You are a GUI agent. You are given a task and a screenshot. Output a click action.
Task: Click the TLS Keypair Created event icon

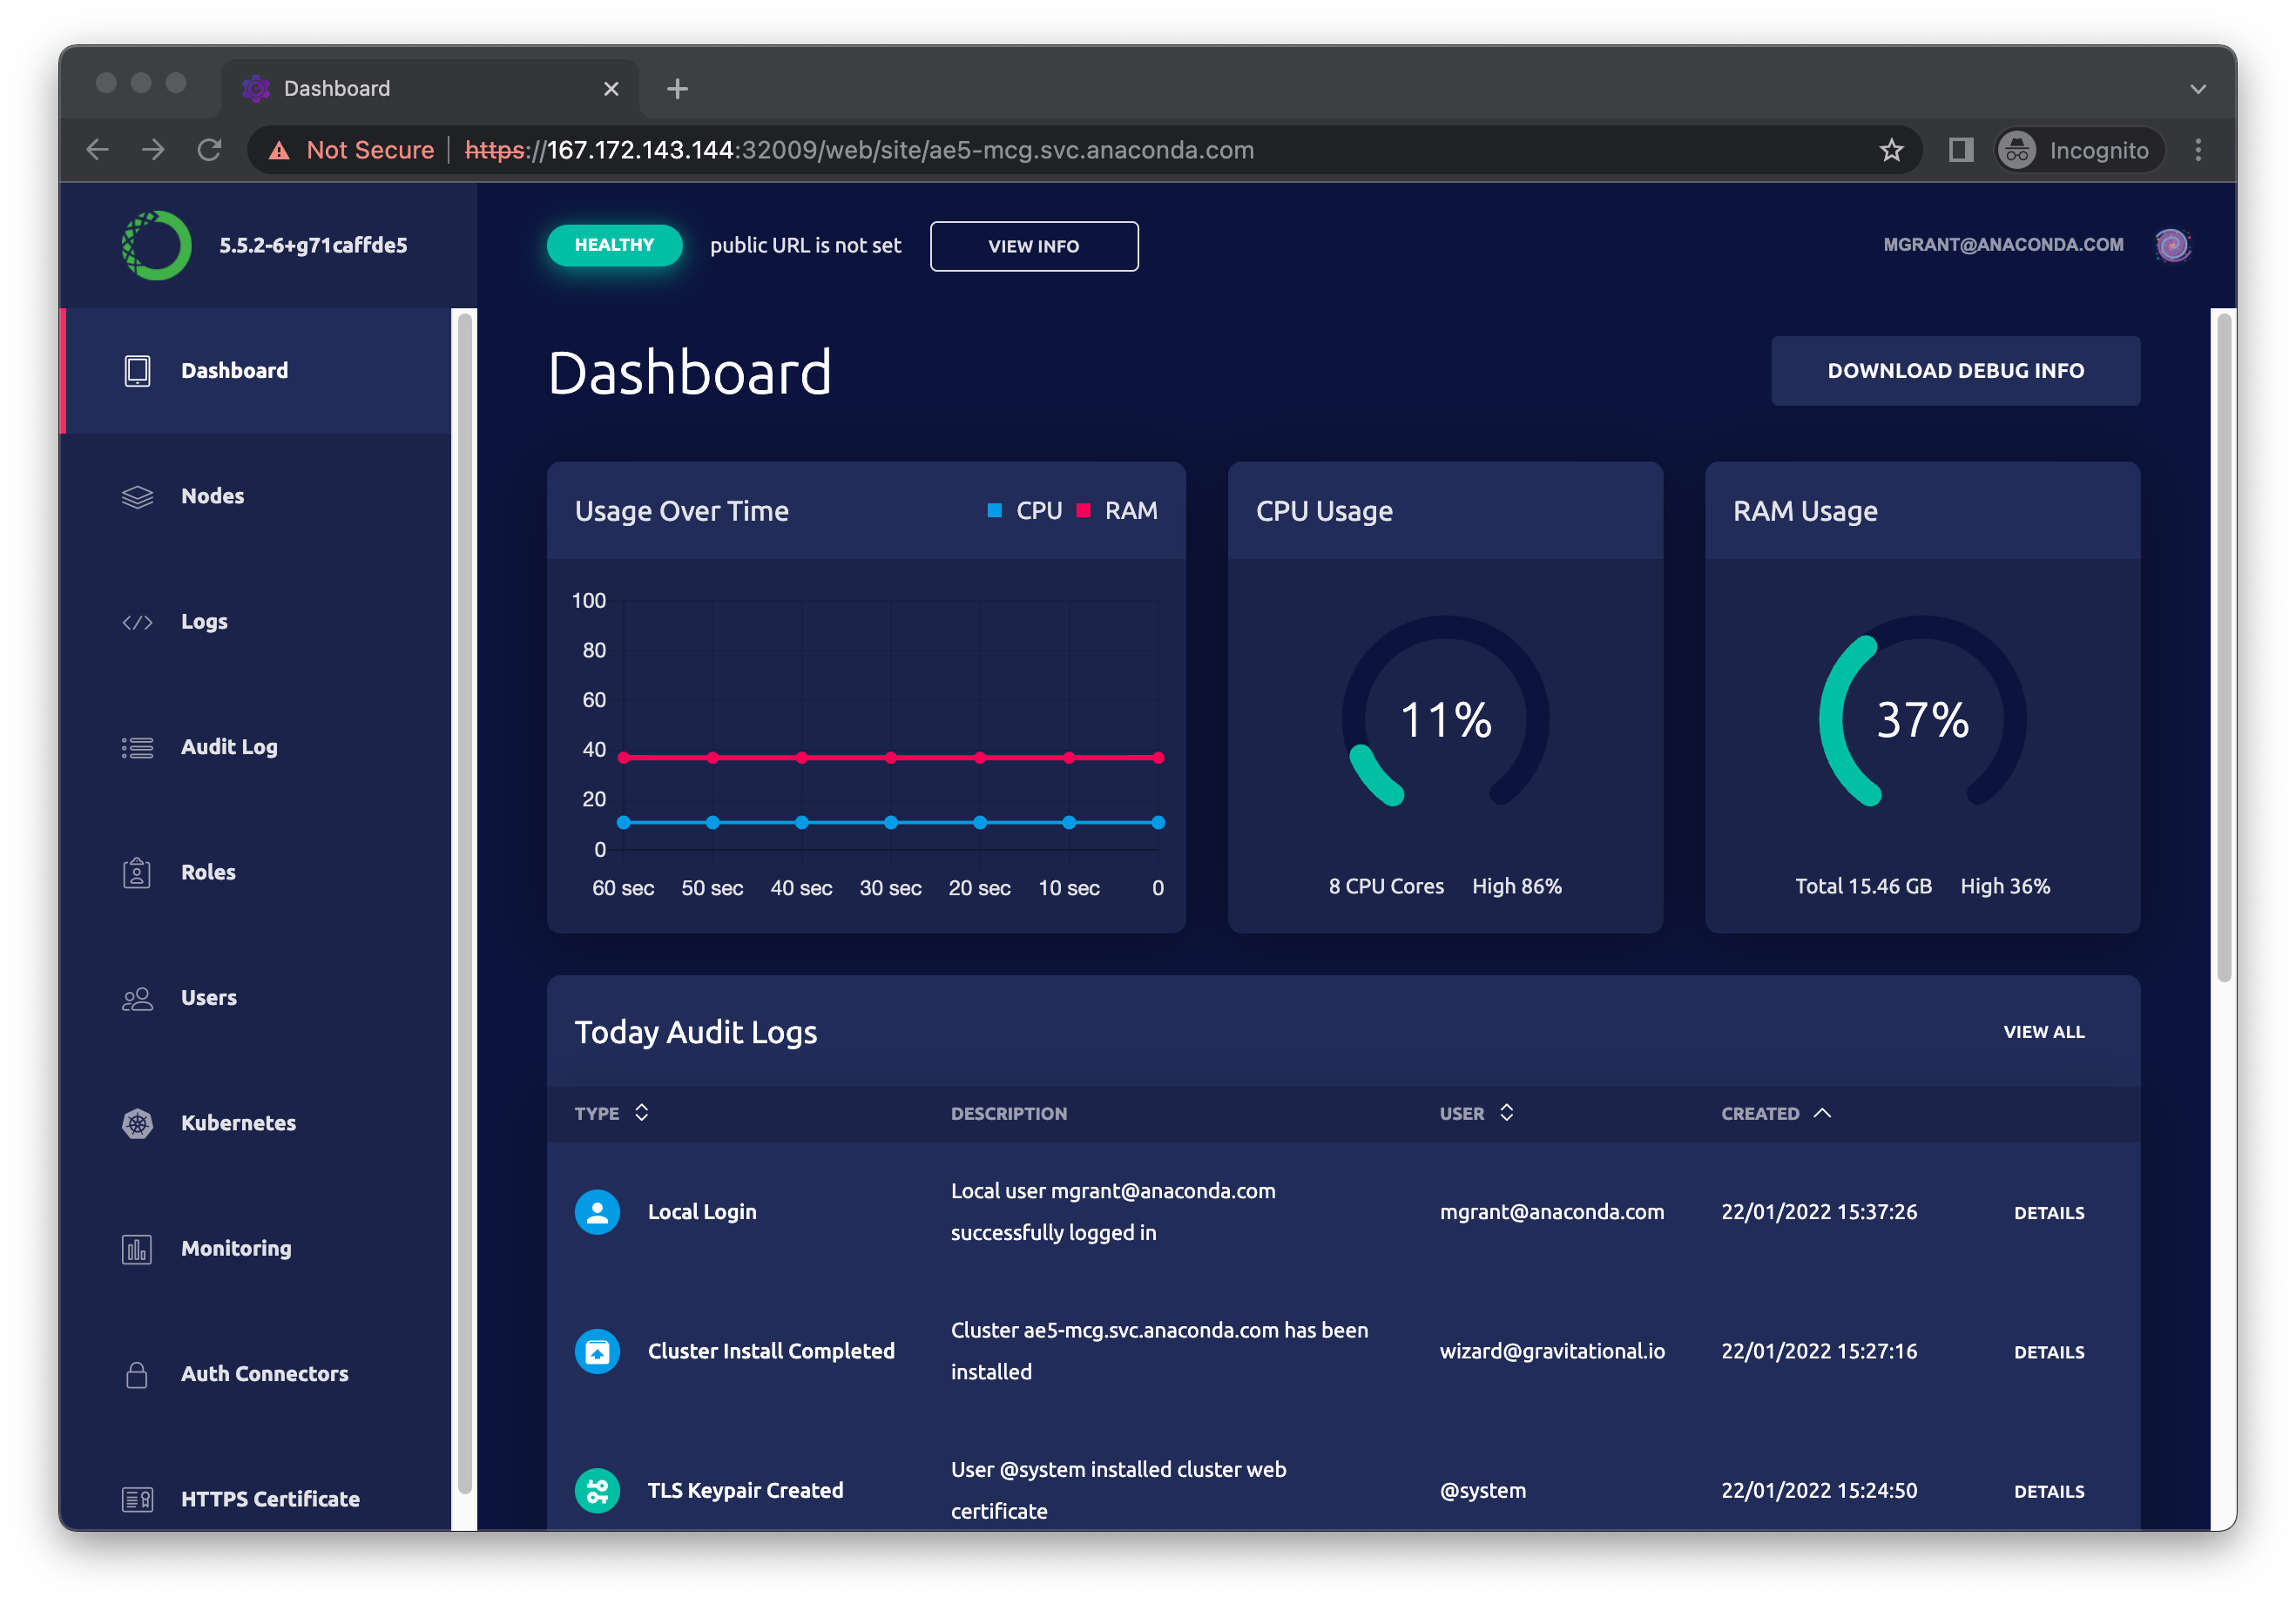(597, 1490)
